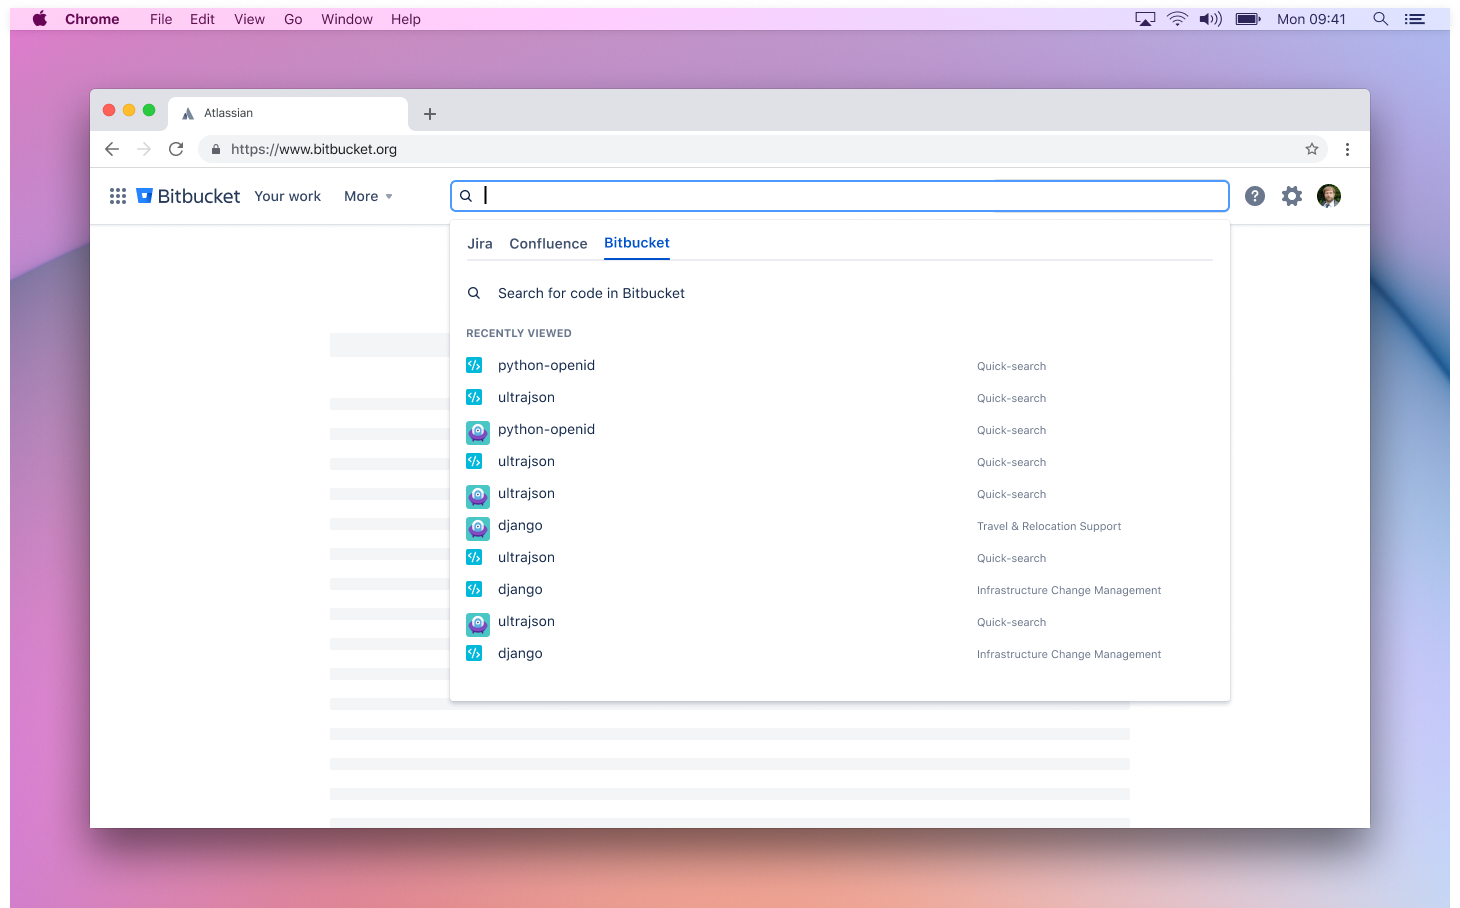Click the purple avatar icon beside python-openid

coord(478,432)
